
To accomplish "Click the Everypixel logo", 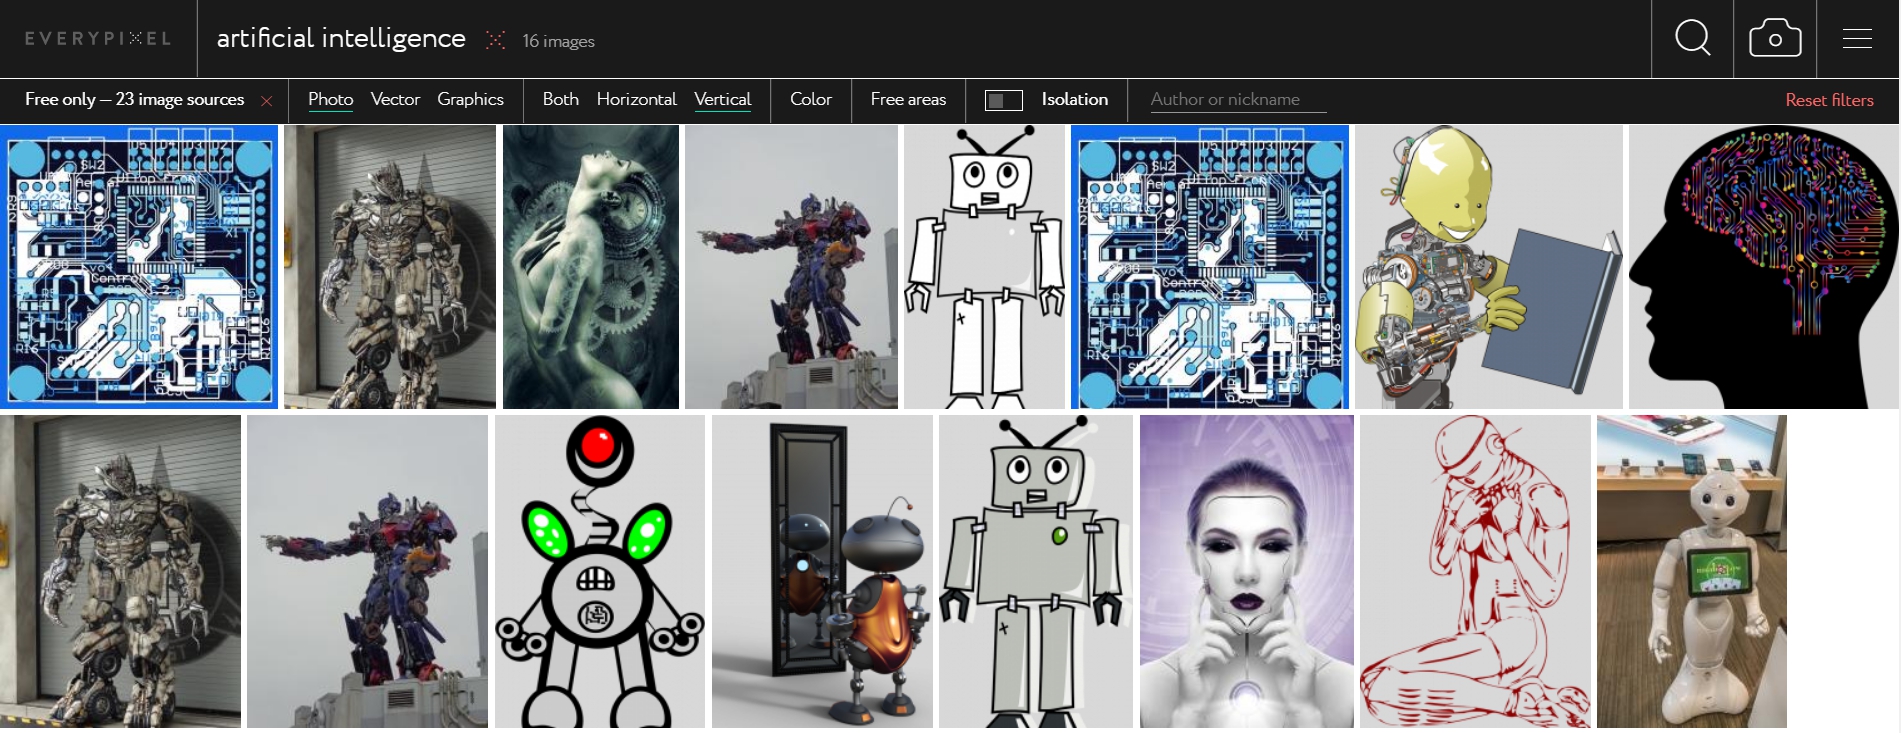I will pyautogui.click(x=98, y=39).
